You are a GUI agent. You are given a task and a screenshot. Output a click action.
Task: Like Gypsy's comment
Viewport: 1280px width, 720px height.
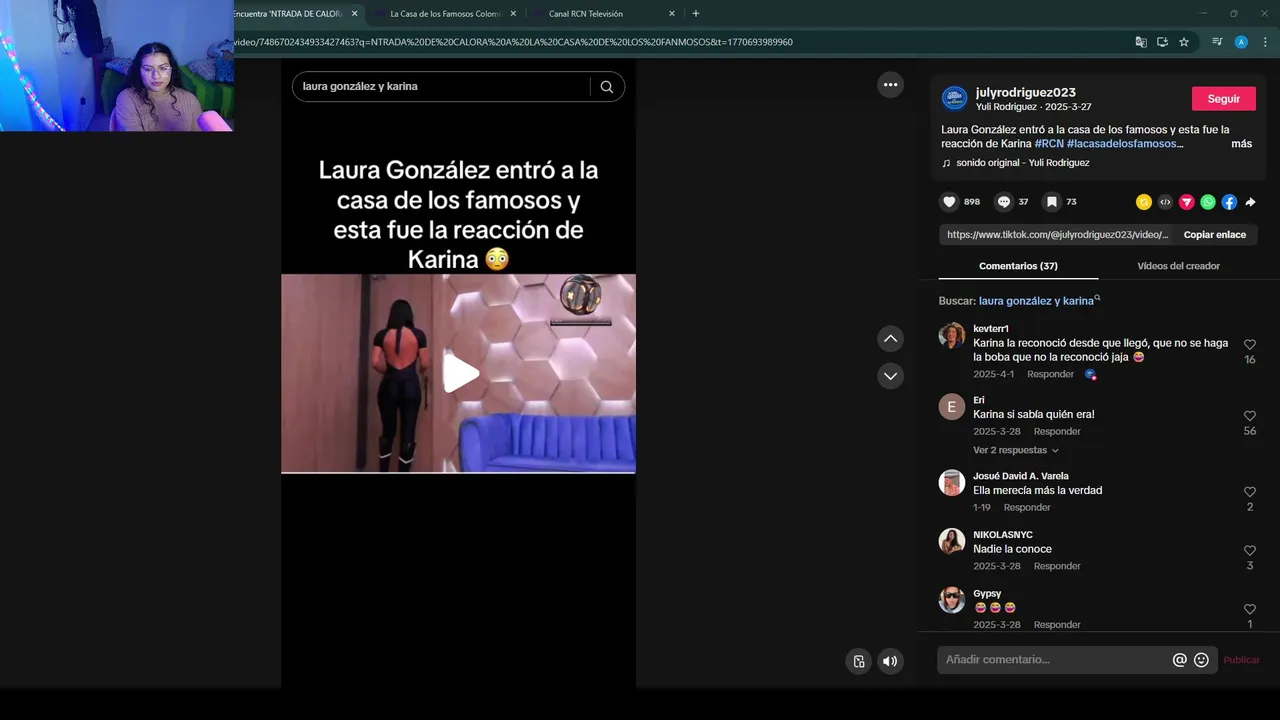click(1250, 609)
